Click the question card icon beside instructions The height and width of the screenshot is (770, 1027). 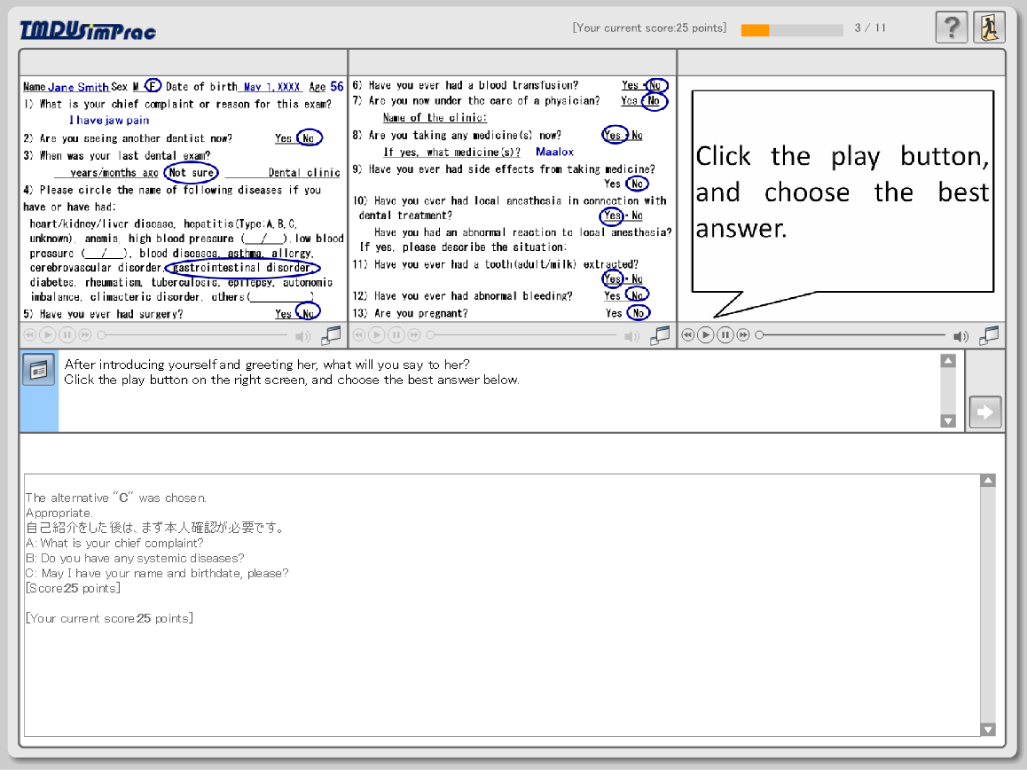39,370
